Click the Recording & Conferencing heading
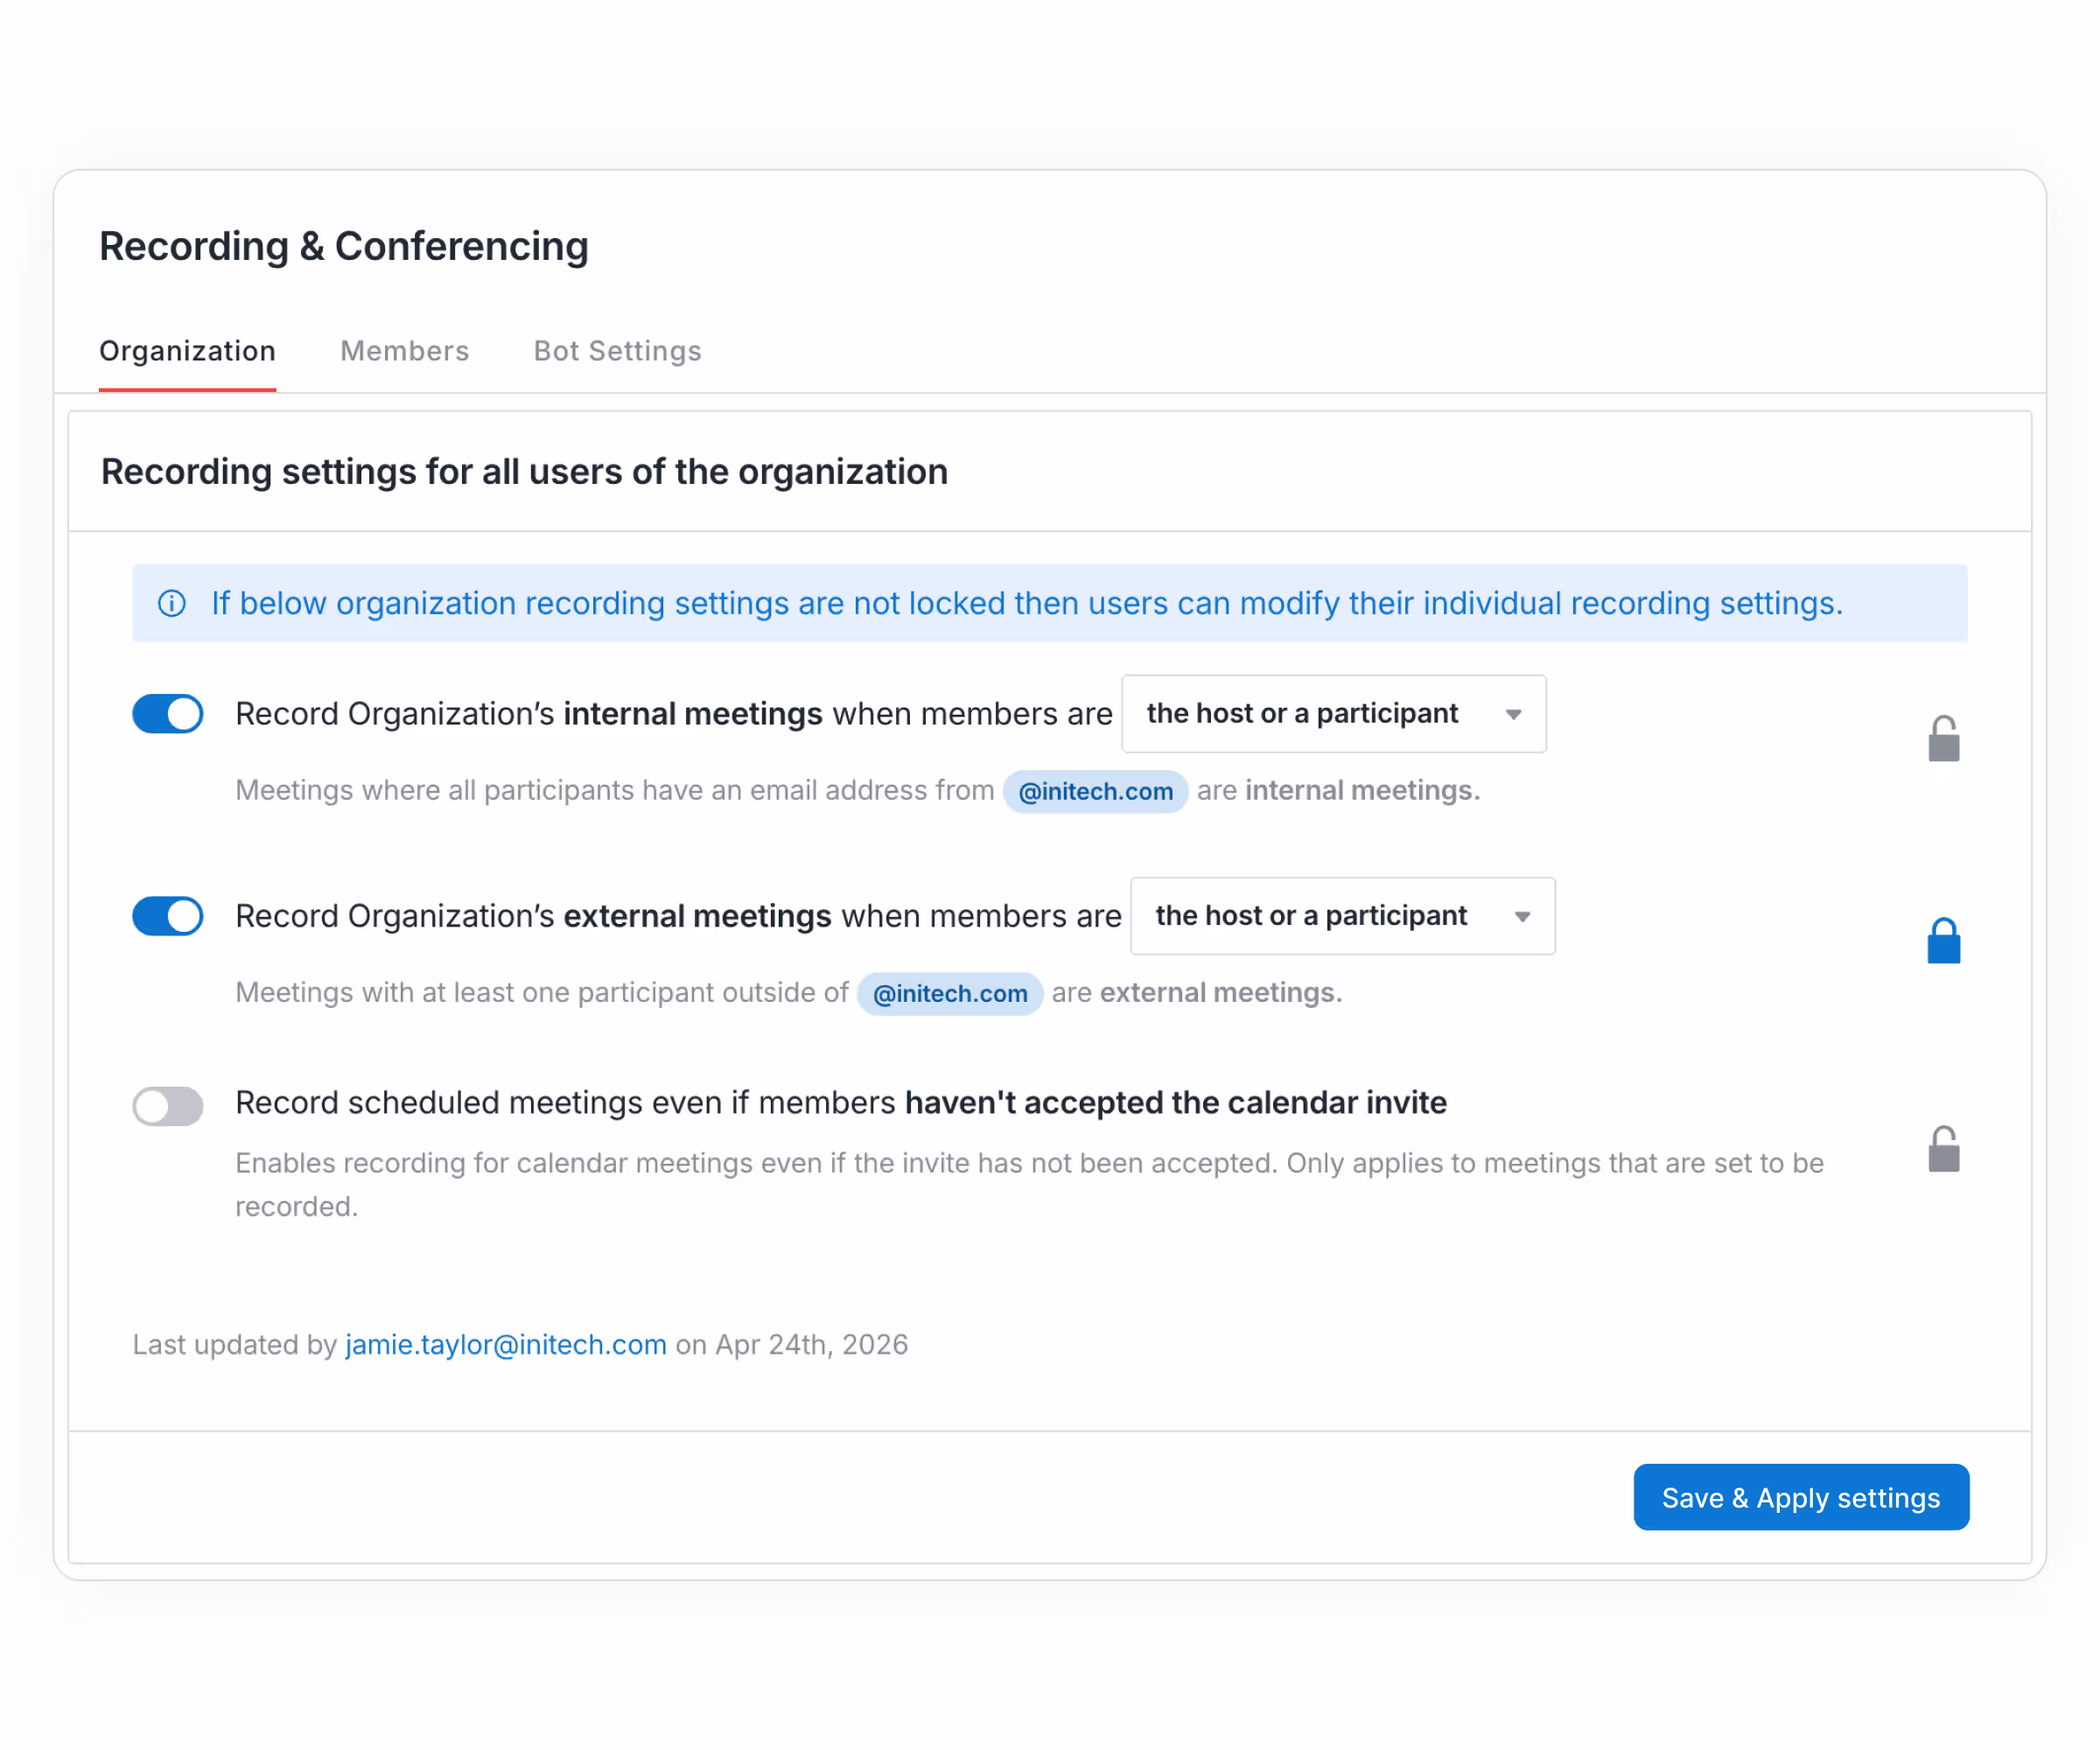Viewport: 2100px width, 1750px height. click(344, 246)
